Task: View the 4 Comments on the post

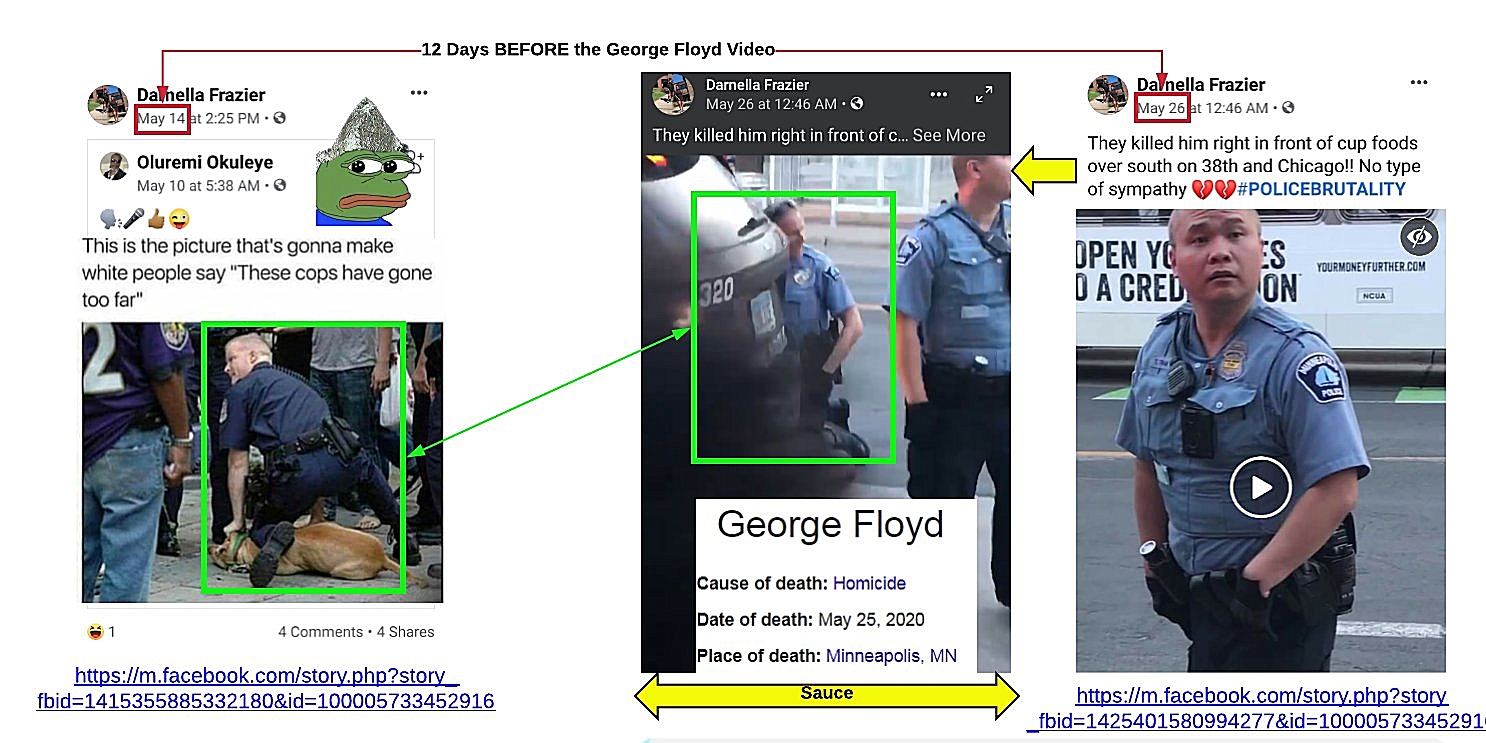Action: [320, 632]
